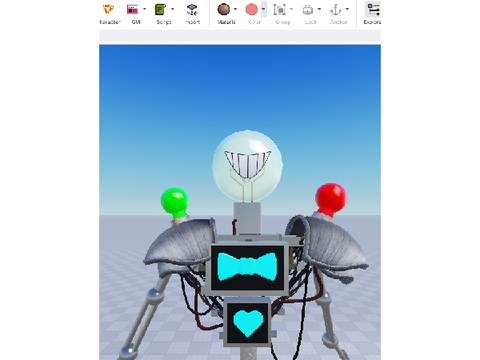Click the GUI icon in toolbar
The image size is (480, 360).
(x=132, y=10)
